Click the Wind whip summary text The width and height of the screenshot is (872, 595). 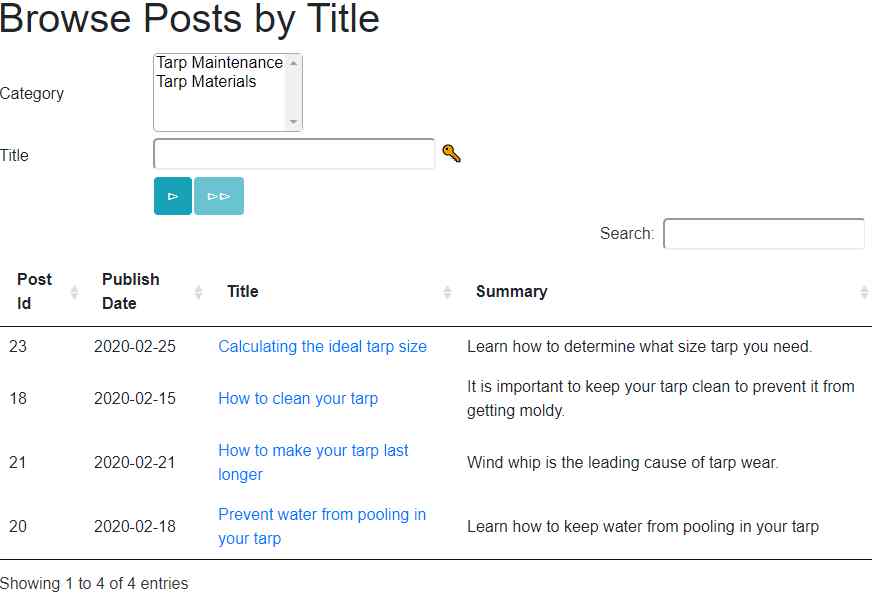[622, 463]
